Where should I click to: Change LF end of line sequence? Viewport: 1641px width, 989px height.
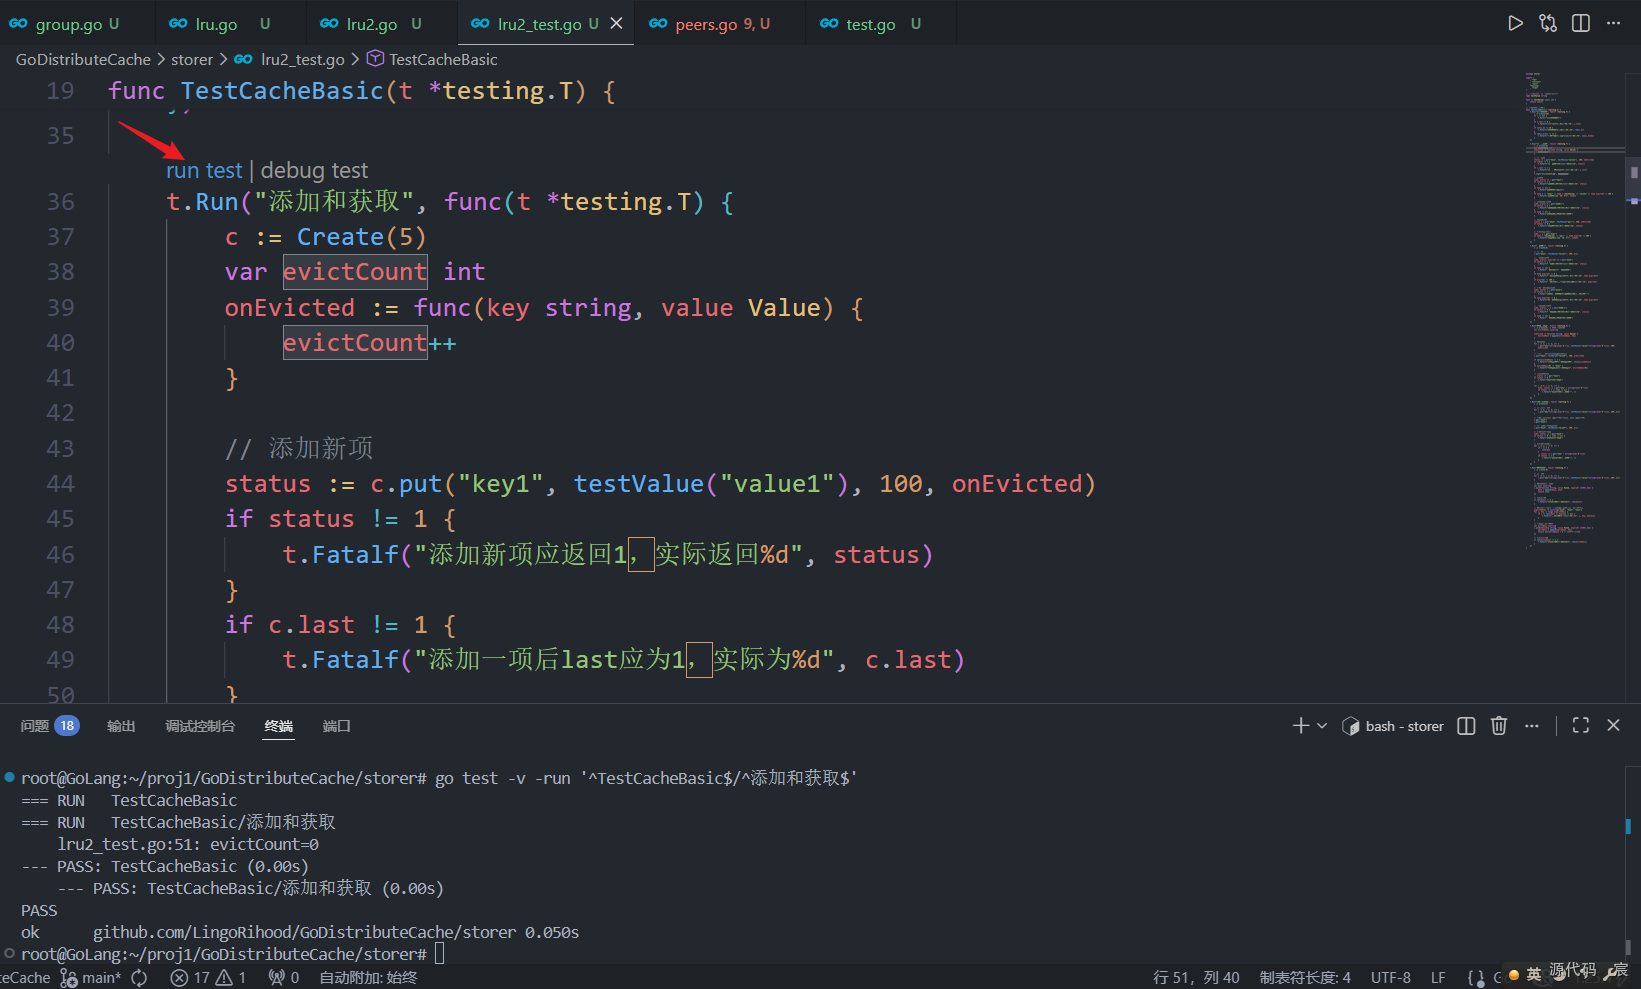pyautogui.click(x=1438, y=977)
